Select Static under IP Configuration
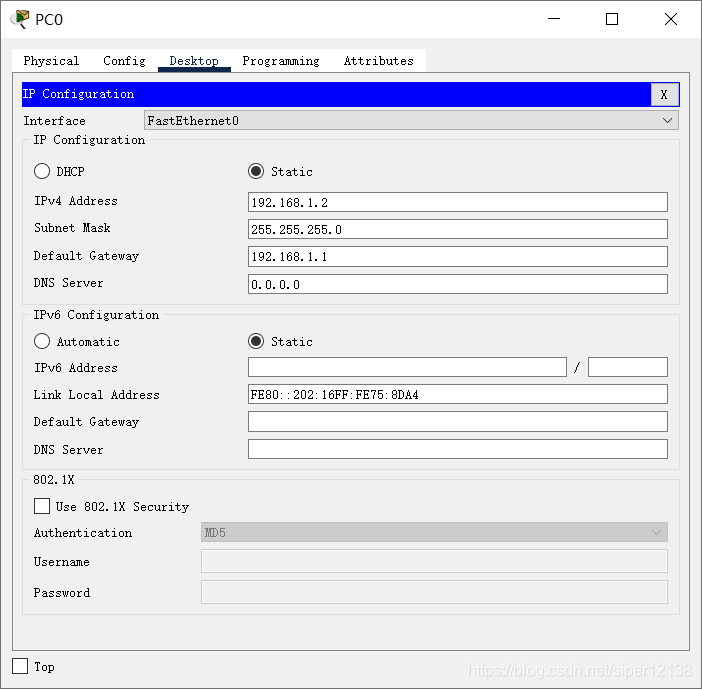Screen dimensions: 702x689 click(x=256, y=171)
